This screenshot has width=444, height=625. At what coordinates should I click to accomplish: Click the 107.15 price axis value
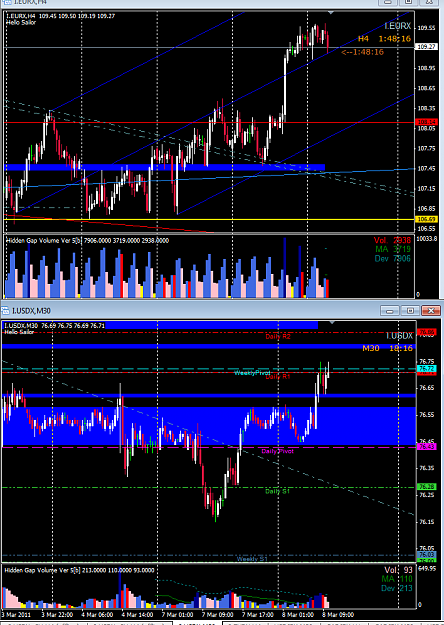pos(426,189)
